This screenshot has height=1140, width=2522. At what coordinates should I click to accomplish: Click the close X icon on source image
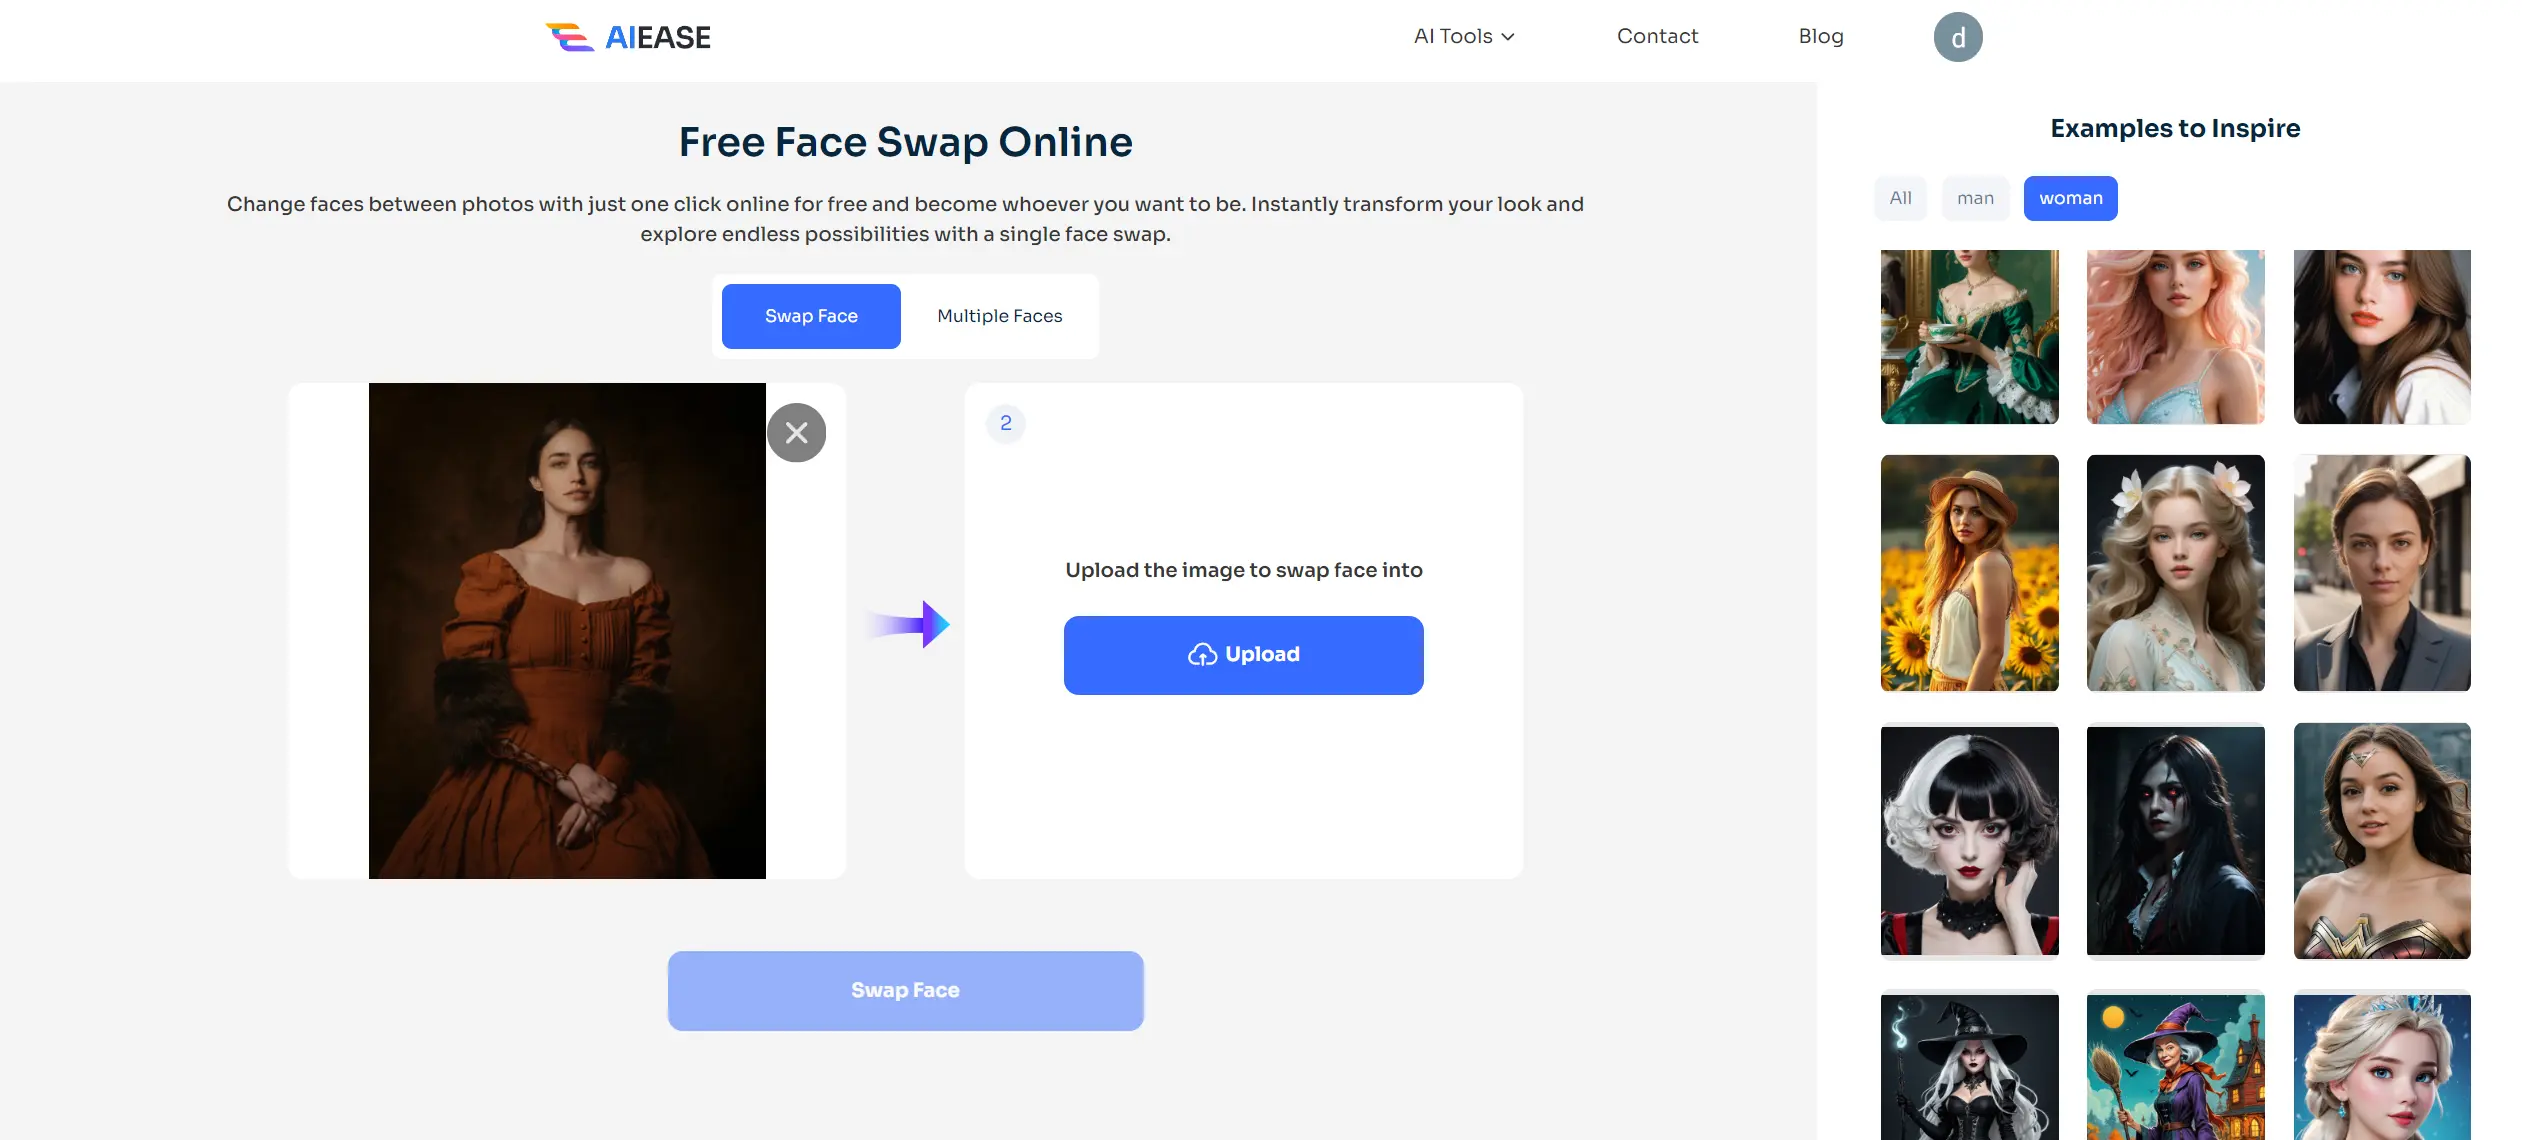(x=798, y=431)
